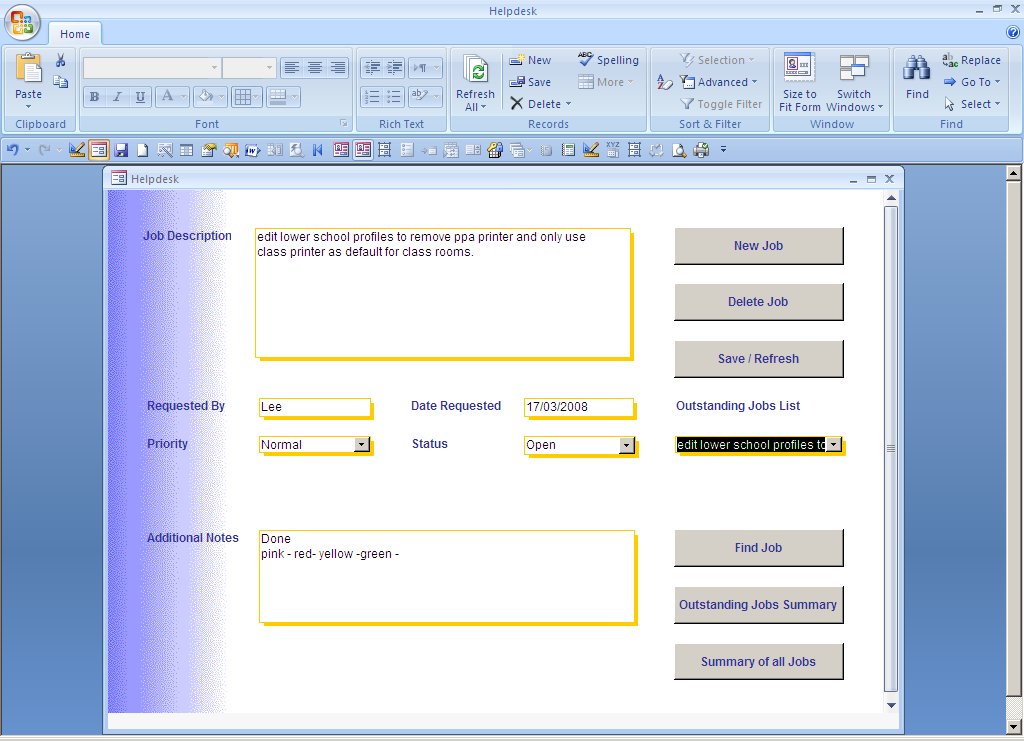Click the Paste clipboard icon
Viewport: 1024px width, 741px height.
tap(28, 69)
